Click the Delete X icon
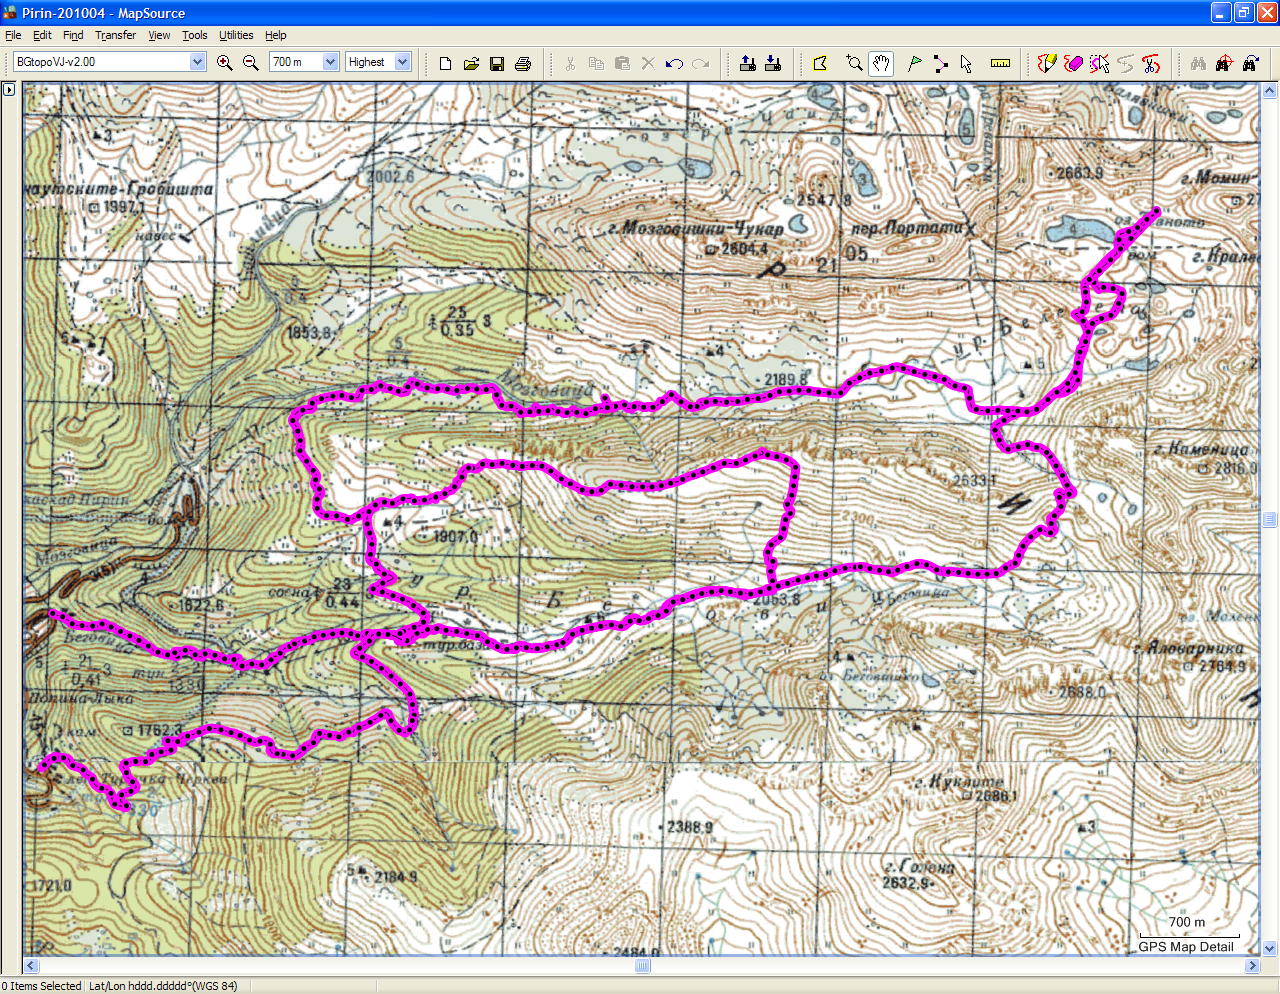Screen dimensions: 1280x994 (648, 63)
